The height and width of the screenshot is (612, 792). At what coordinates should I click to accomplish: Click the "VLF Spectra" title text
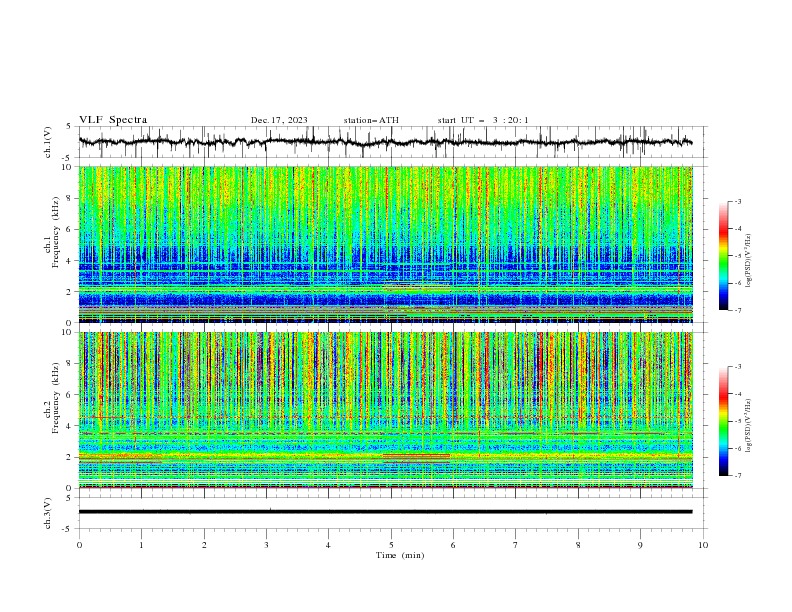click(113, 120)
